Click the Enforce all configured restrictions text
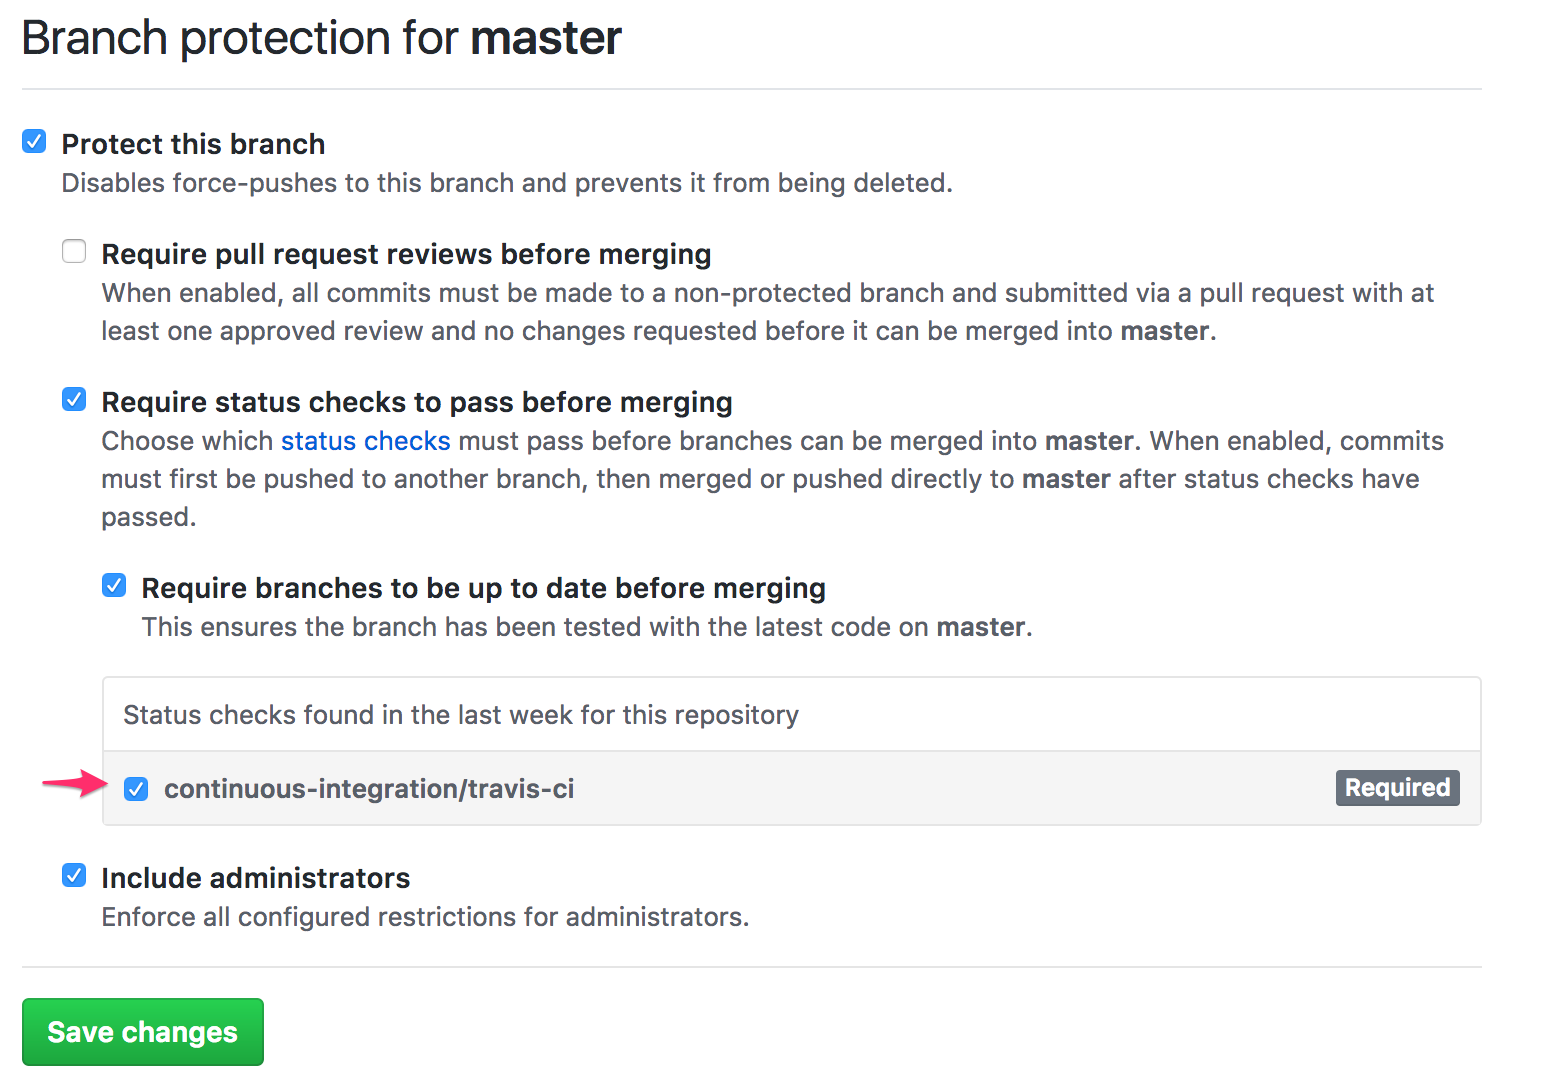 point(425,917)
